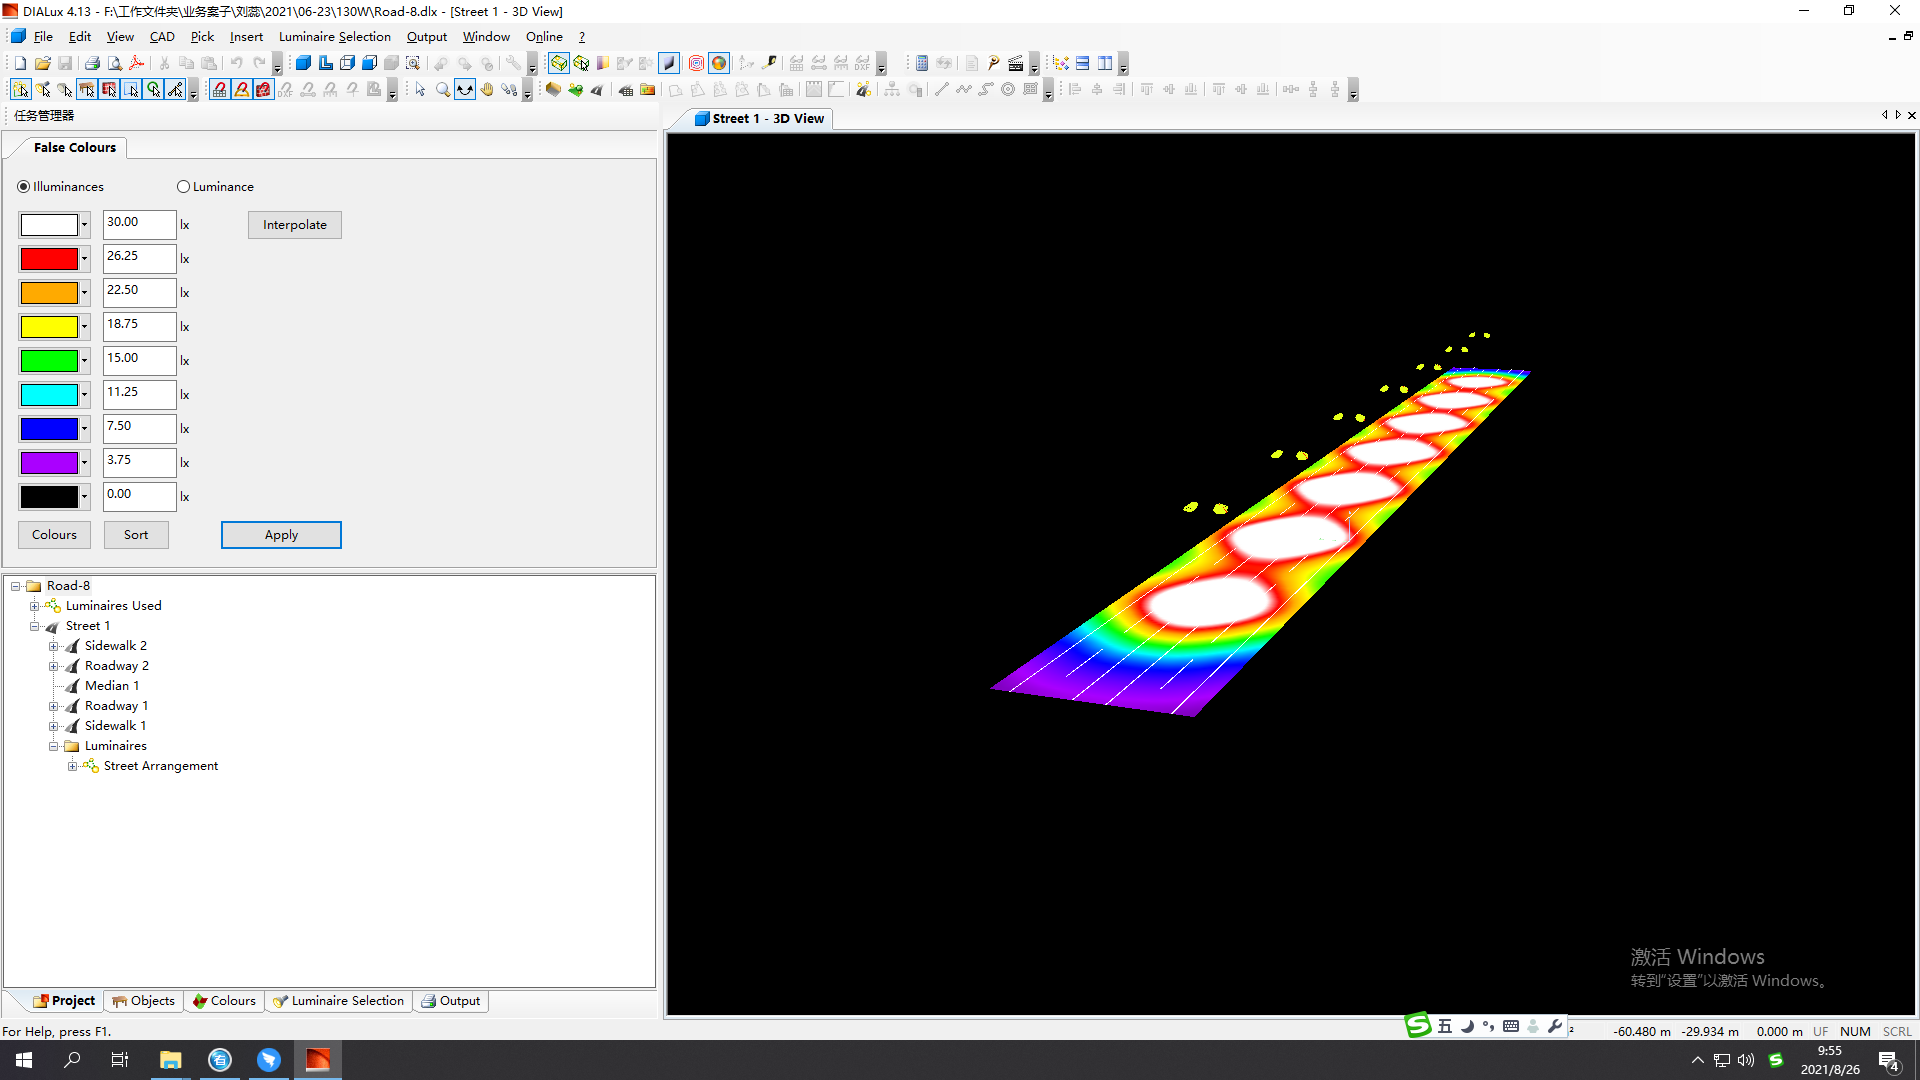Create a new project with New icon
1920x1080 pixels.
click(x=20, y=63)
